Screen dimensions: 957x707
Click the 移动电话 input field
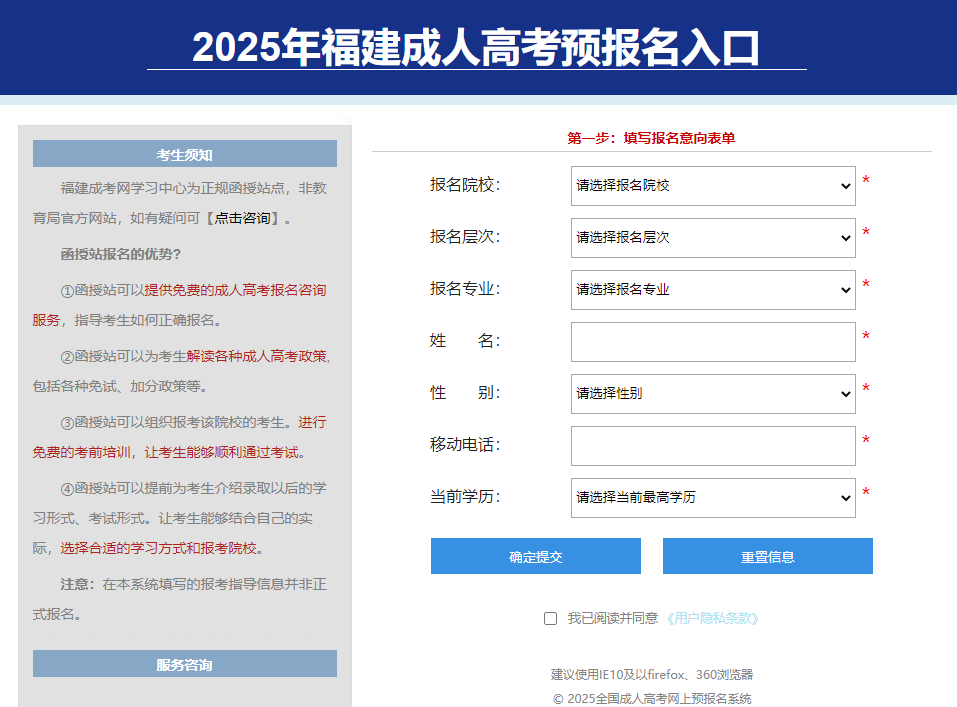[x=712, y=446]
